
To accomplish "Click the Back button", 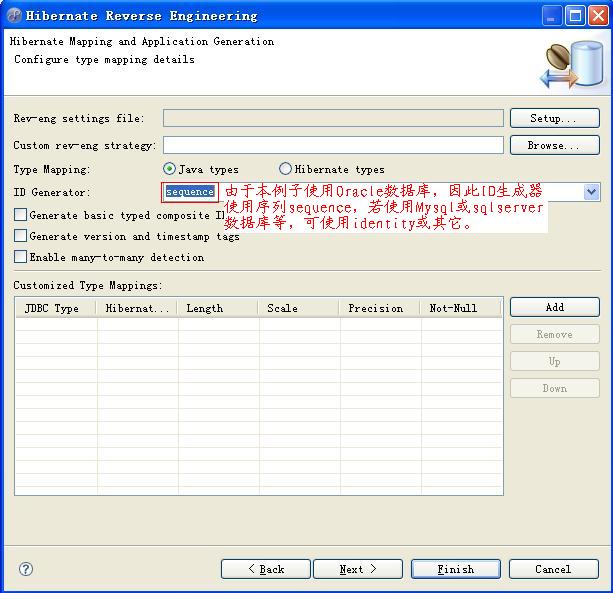I will tap(266, 569).
